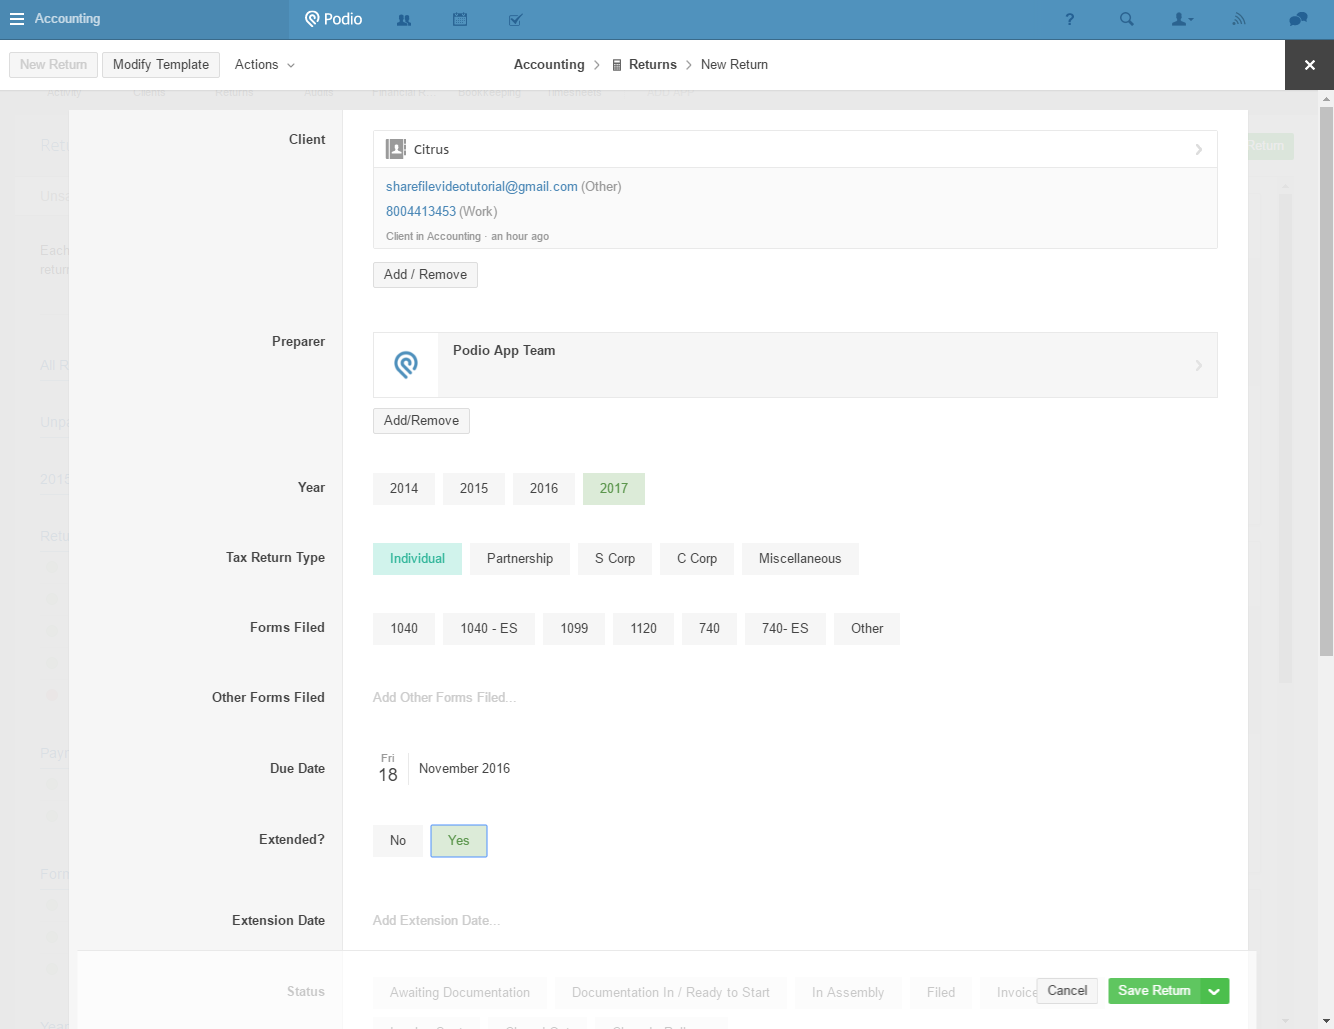
Task: Click the help question mark icon
Action: (x=1069, y=19)
